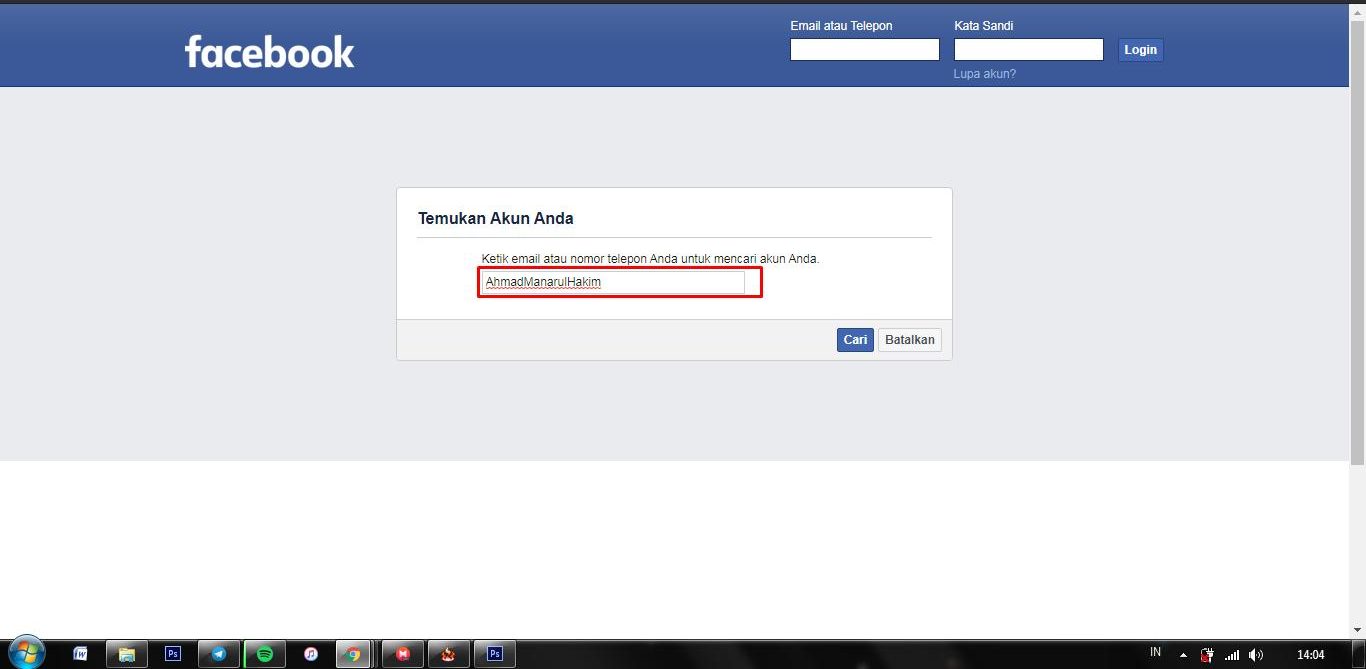Click the Temukan Akun Anda heading
The image size is (1366, 669).
click(x=496, y=218)
